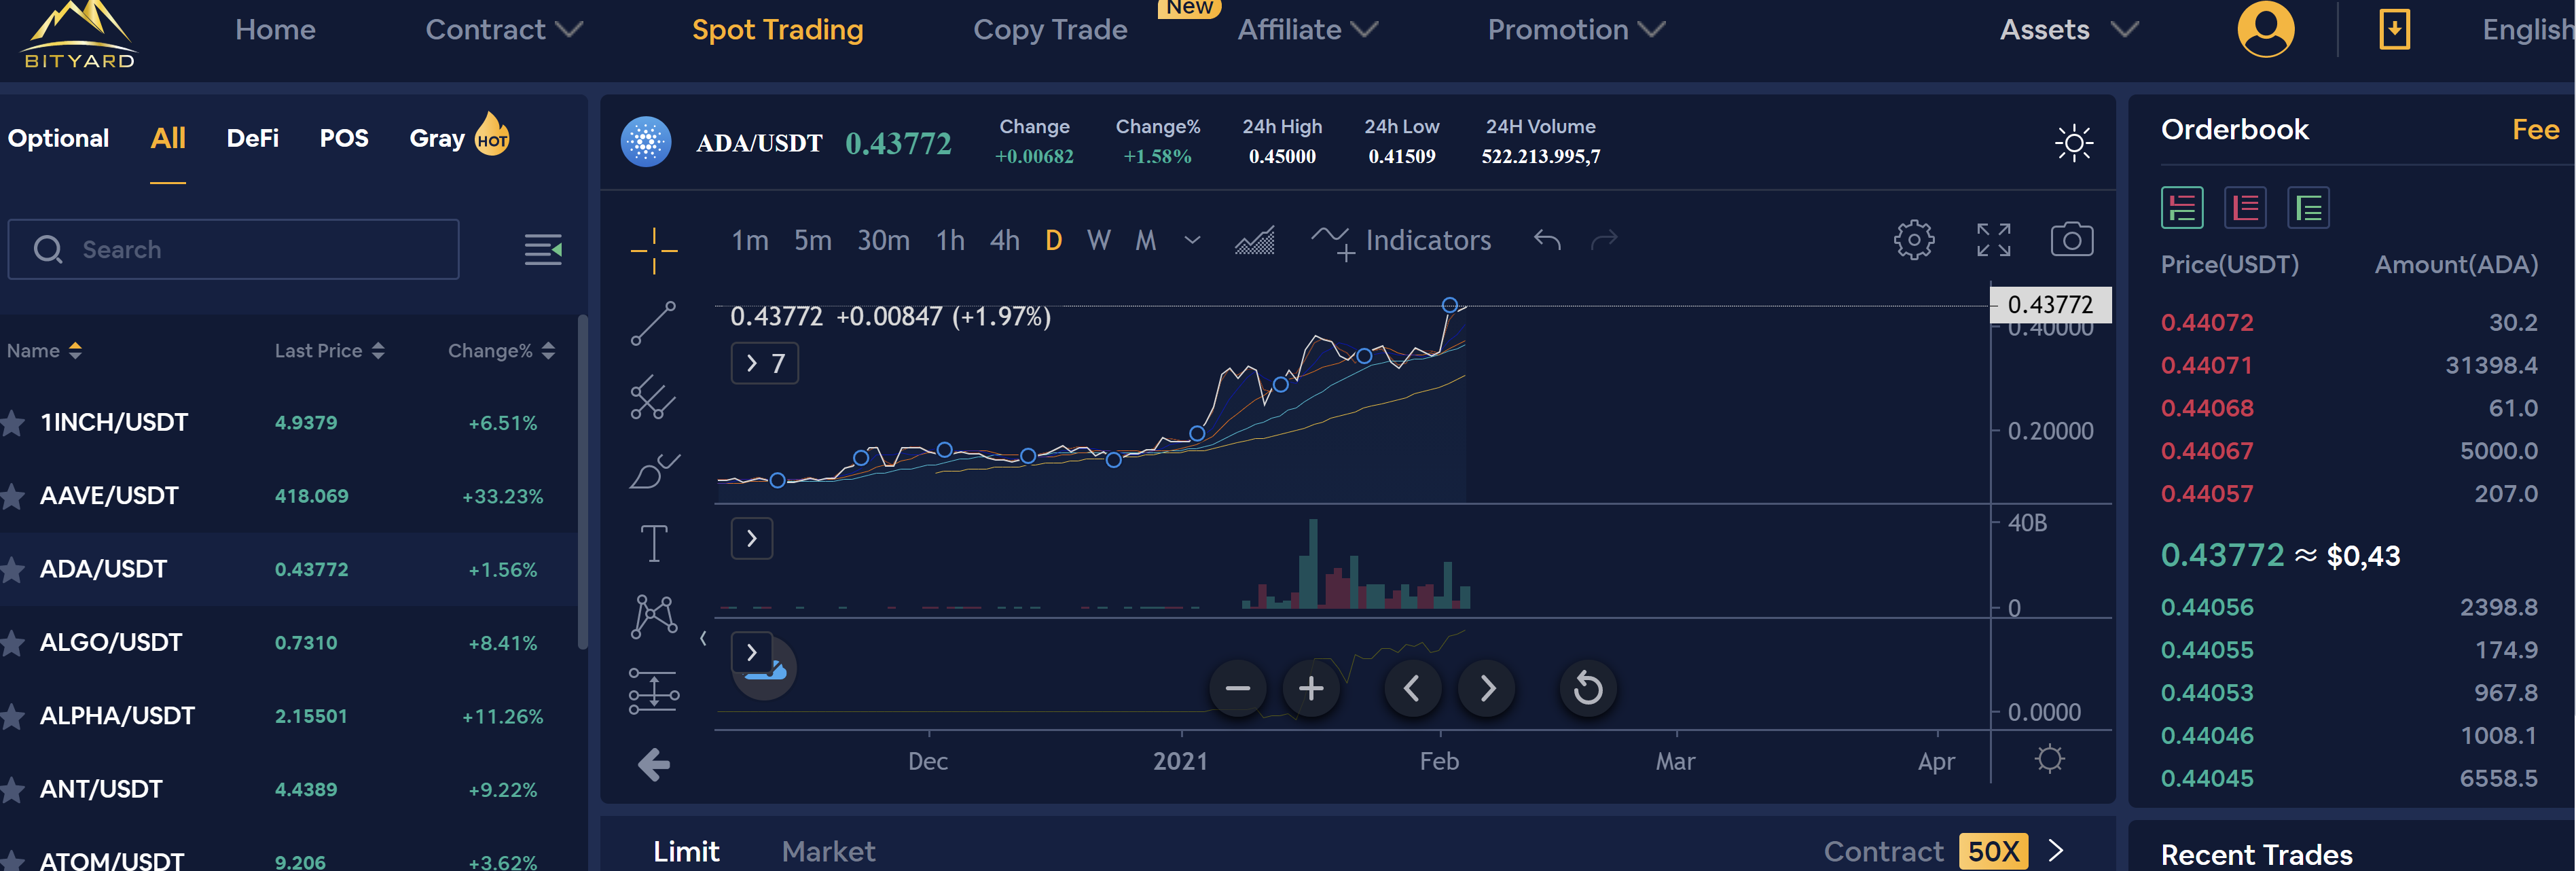Viewport: 2576px width, 871px height.
Task: Switch to the DeFi market tab
Action: point(252,138)
